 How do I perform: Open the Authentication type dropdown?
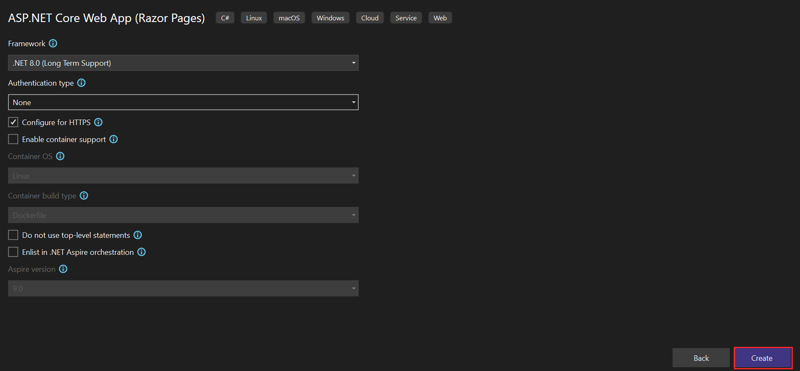(x=183, y=102)
